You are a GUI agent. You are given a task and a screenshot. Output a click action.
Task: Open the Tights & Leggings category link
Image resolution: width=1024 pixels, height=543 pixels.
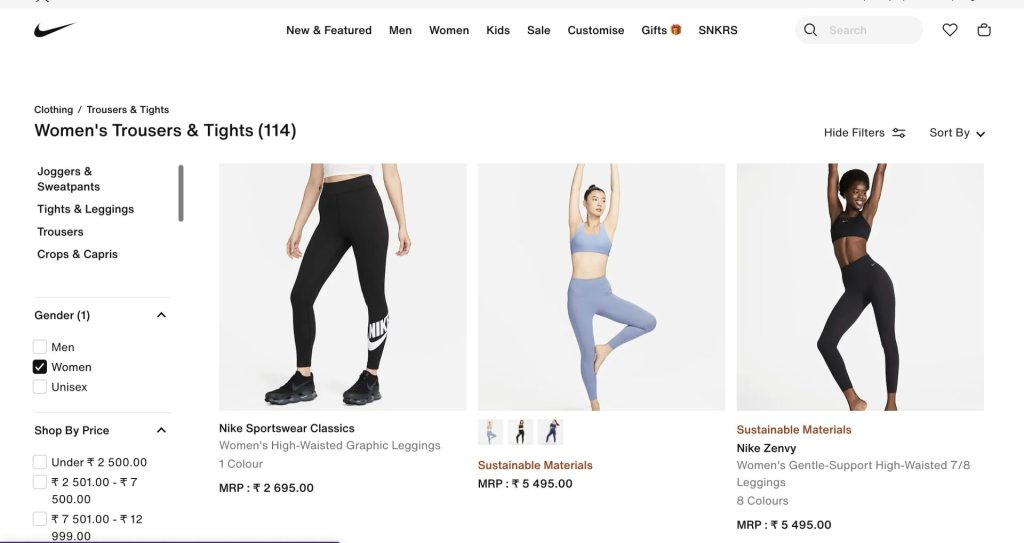[85, 209]
